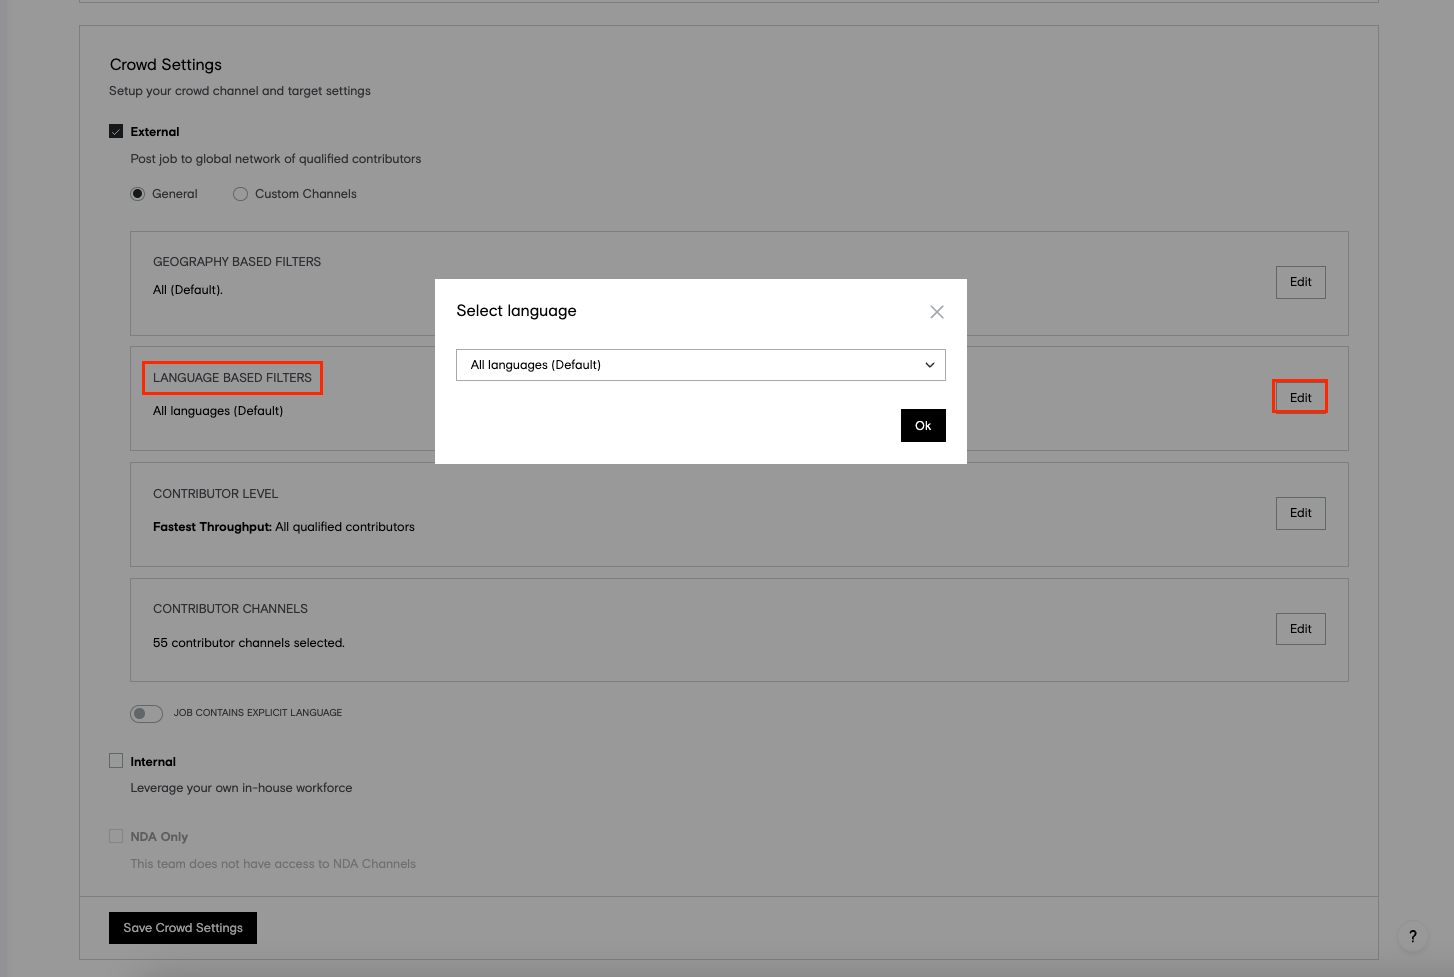Click Setup your crowd channel subtitle text
The image size is (1454, 977).
point(240,91)
